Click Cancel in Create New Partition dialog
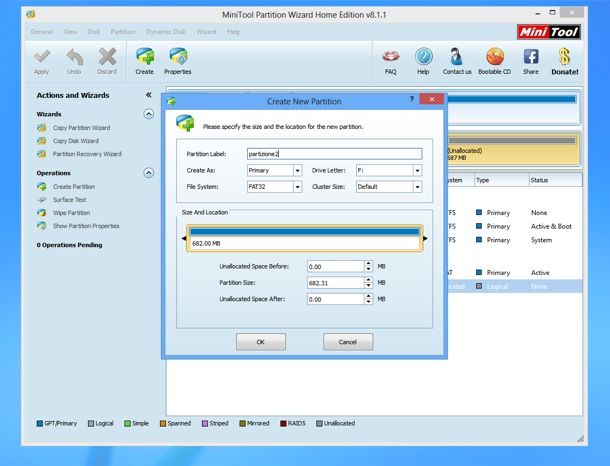This screenshot has height=466, width=610. coord(348,342)
